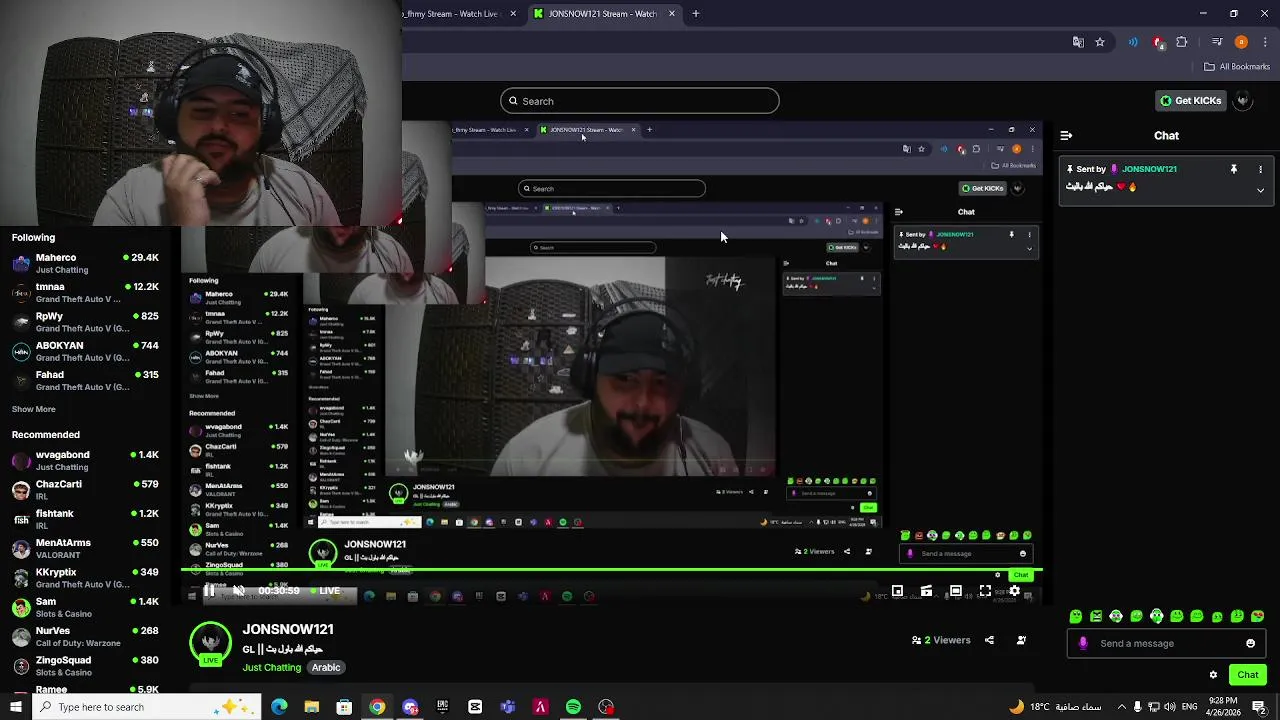Open the notifications center icon
The height and width of the screenshot is (720, 1280).
[1259, 707]
